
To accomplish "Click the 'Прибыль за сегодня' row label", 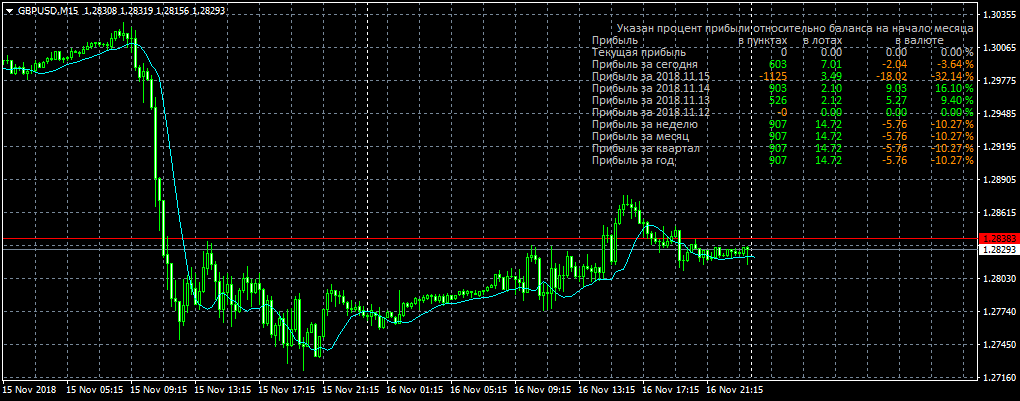I will [x=645, y=64].
